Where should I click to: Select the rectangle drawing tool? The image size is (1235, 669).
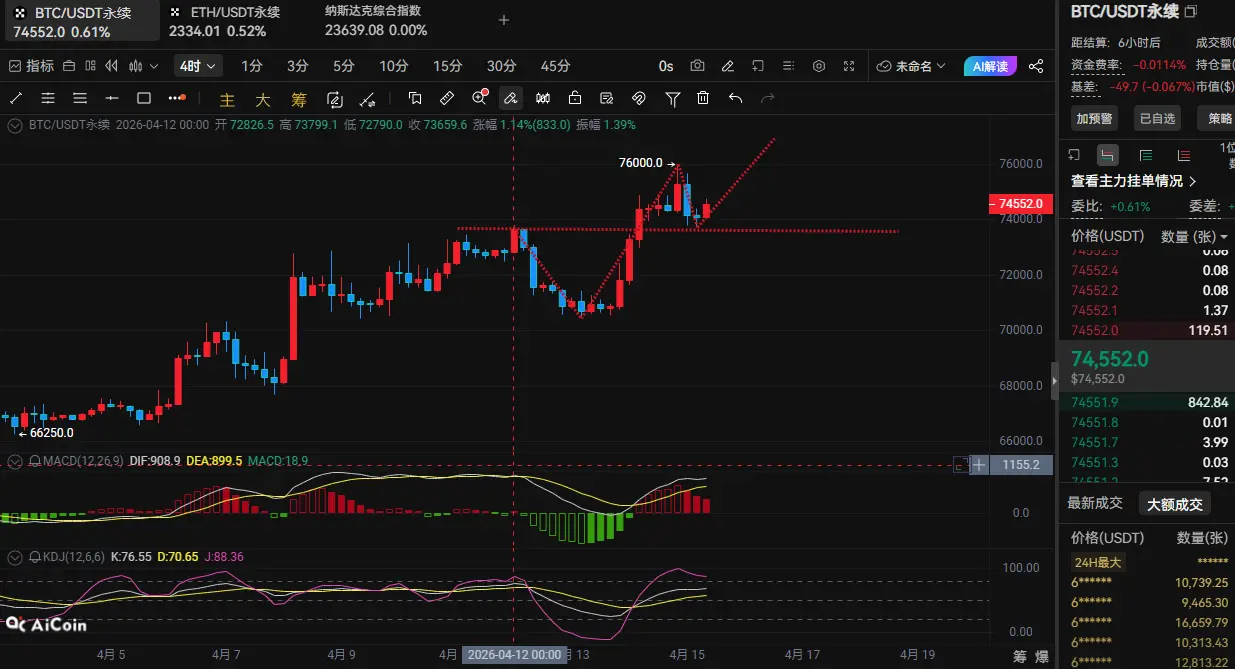pos(144,98)
